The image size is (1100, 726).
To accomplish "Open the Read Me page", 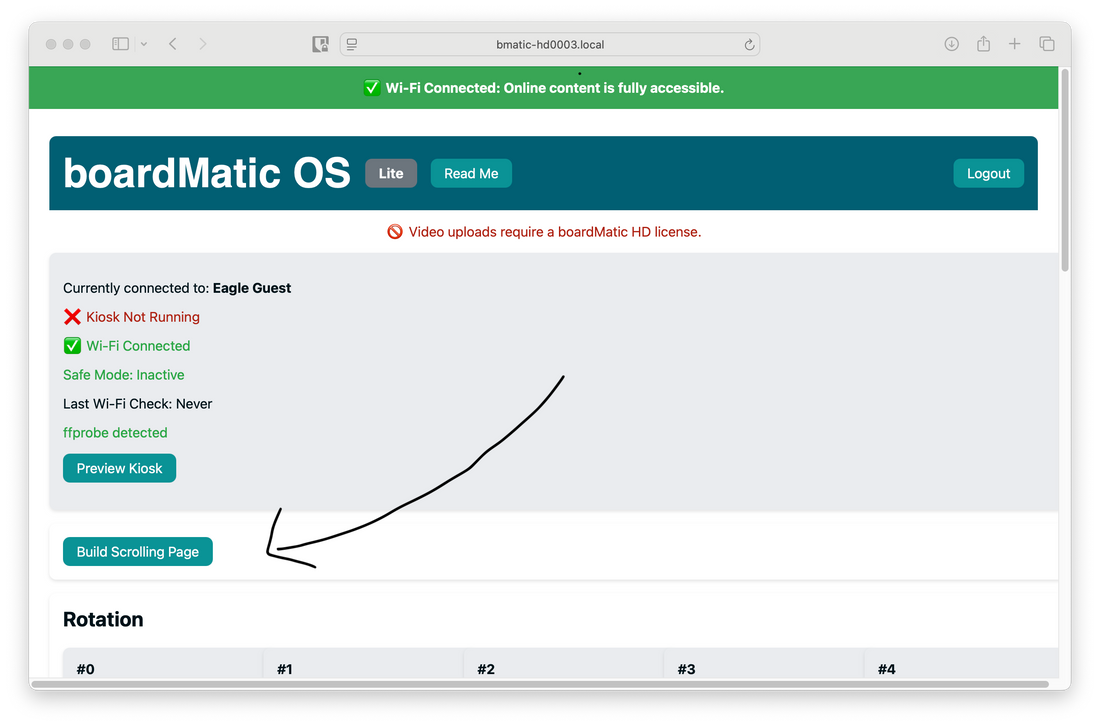I will click(x=471, y=173).
